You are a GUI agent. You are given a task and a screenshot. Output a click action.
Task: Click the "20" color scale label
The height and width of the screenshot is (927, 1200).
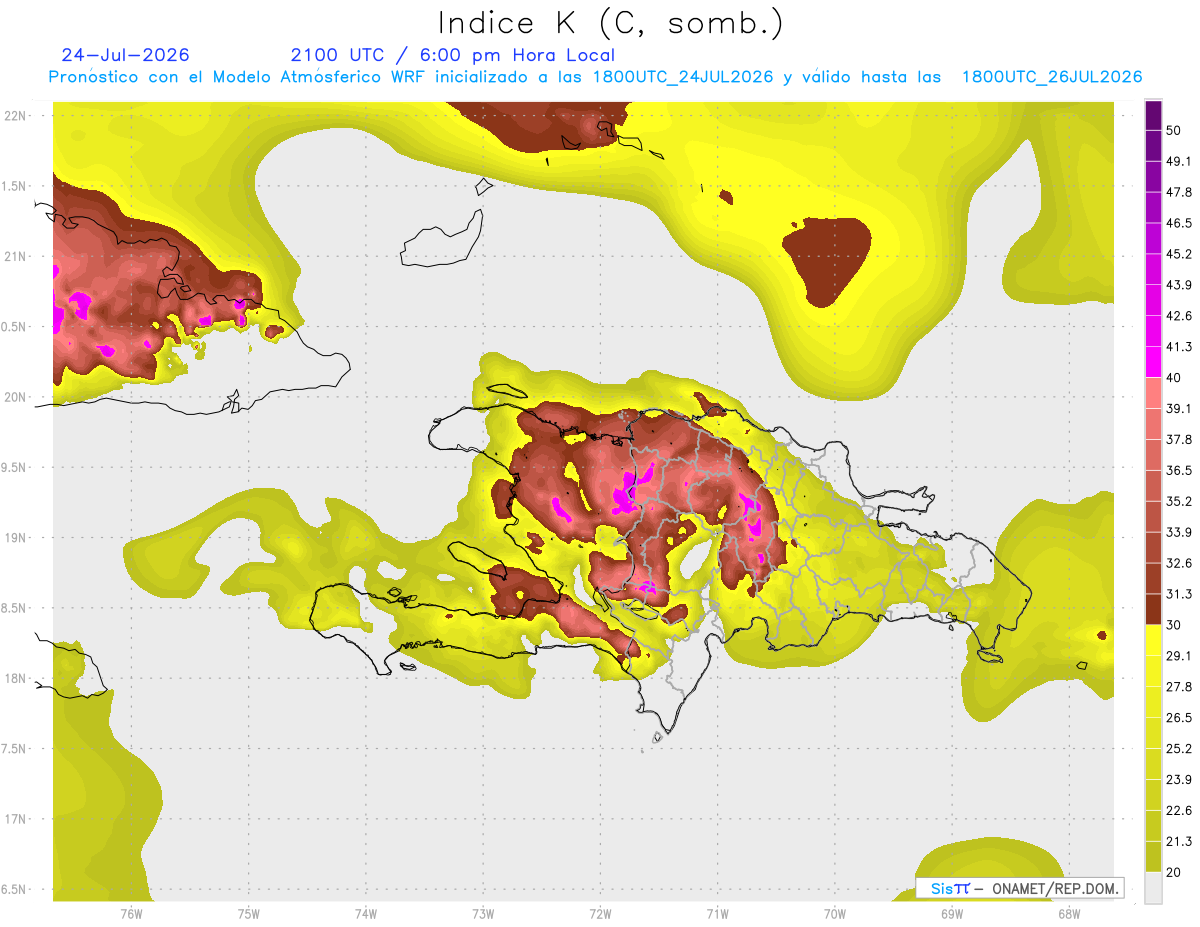1174,872
